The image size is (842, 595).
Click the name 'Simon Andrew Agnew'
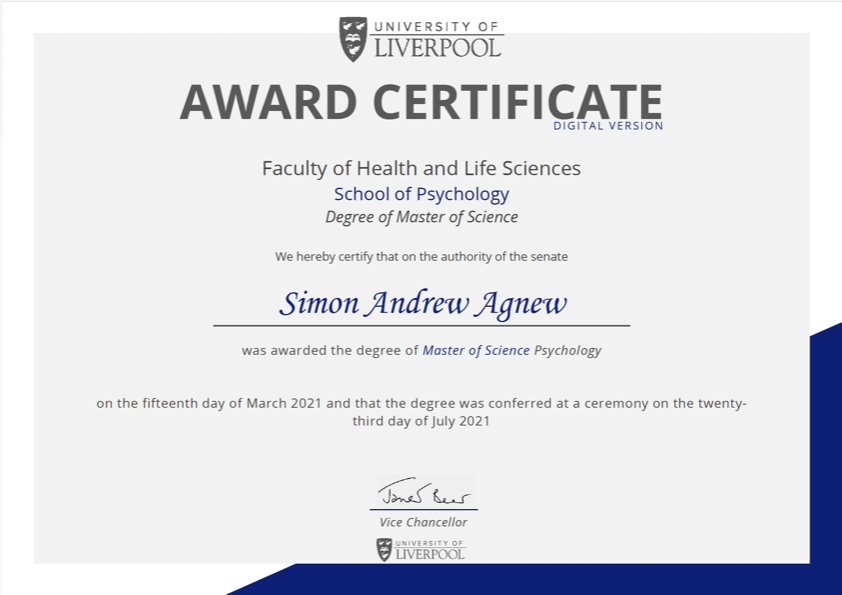pyautogui.click(x=423, y=304)
